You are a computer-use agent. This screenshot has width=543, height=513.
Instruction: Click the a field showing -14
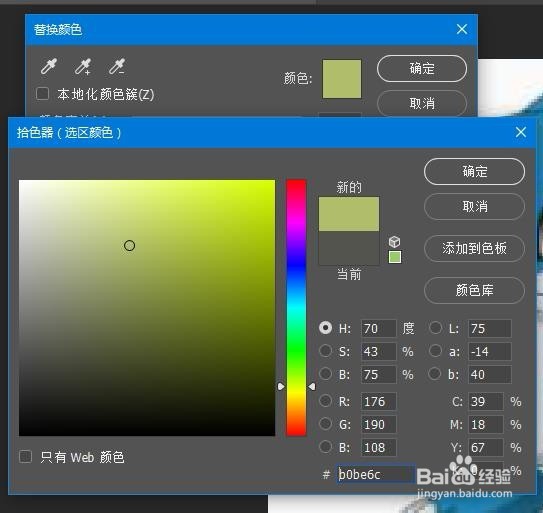click(490, 351)
